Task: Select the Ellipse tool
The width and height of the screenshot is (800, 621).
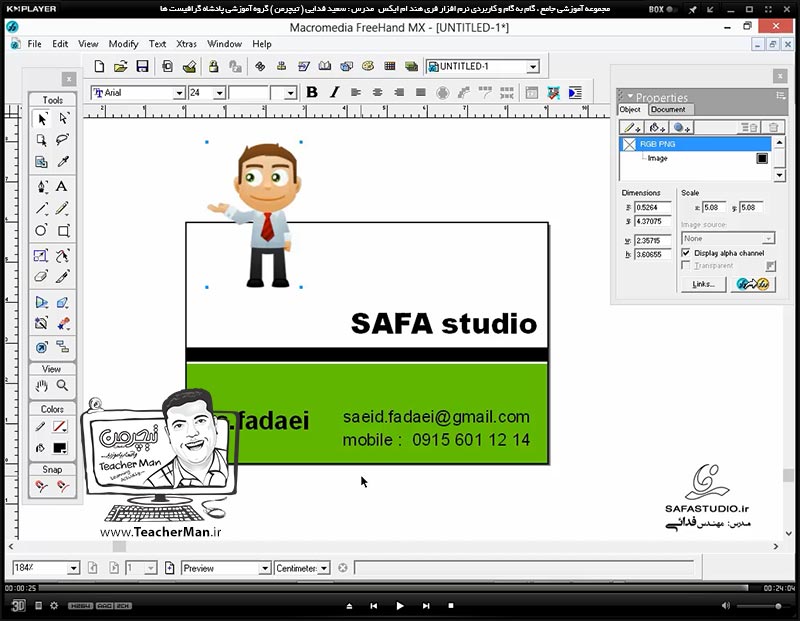Action: click(x=41, y=231)
